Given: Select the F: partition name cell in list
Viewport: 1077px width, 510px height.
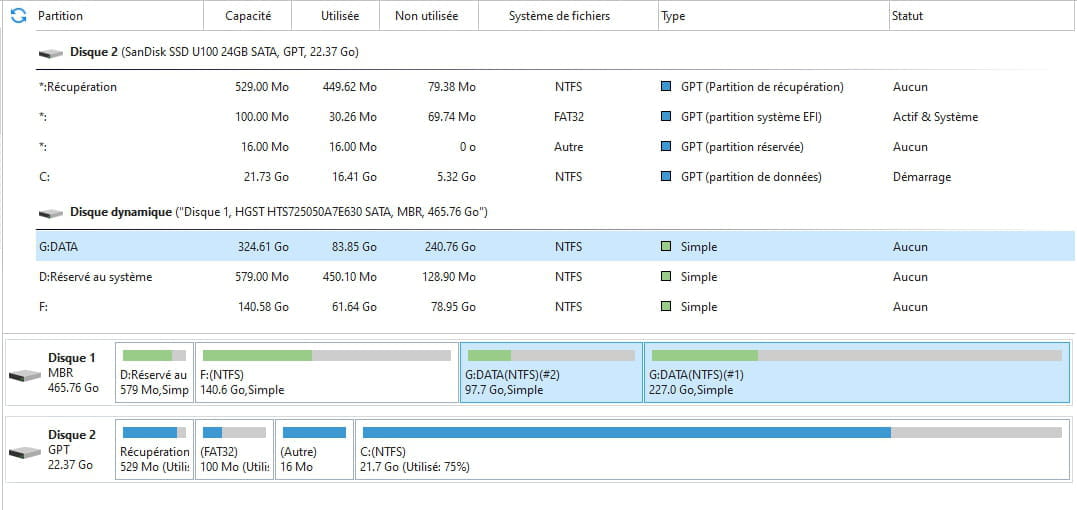Looking at the screenshot, I should (43, 307).
